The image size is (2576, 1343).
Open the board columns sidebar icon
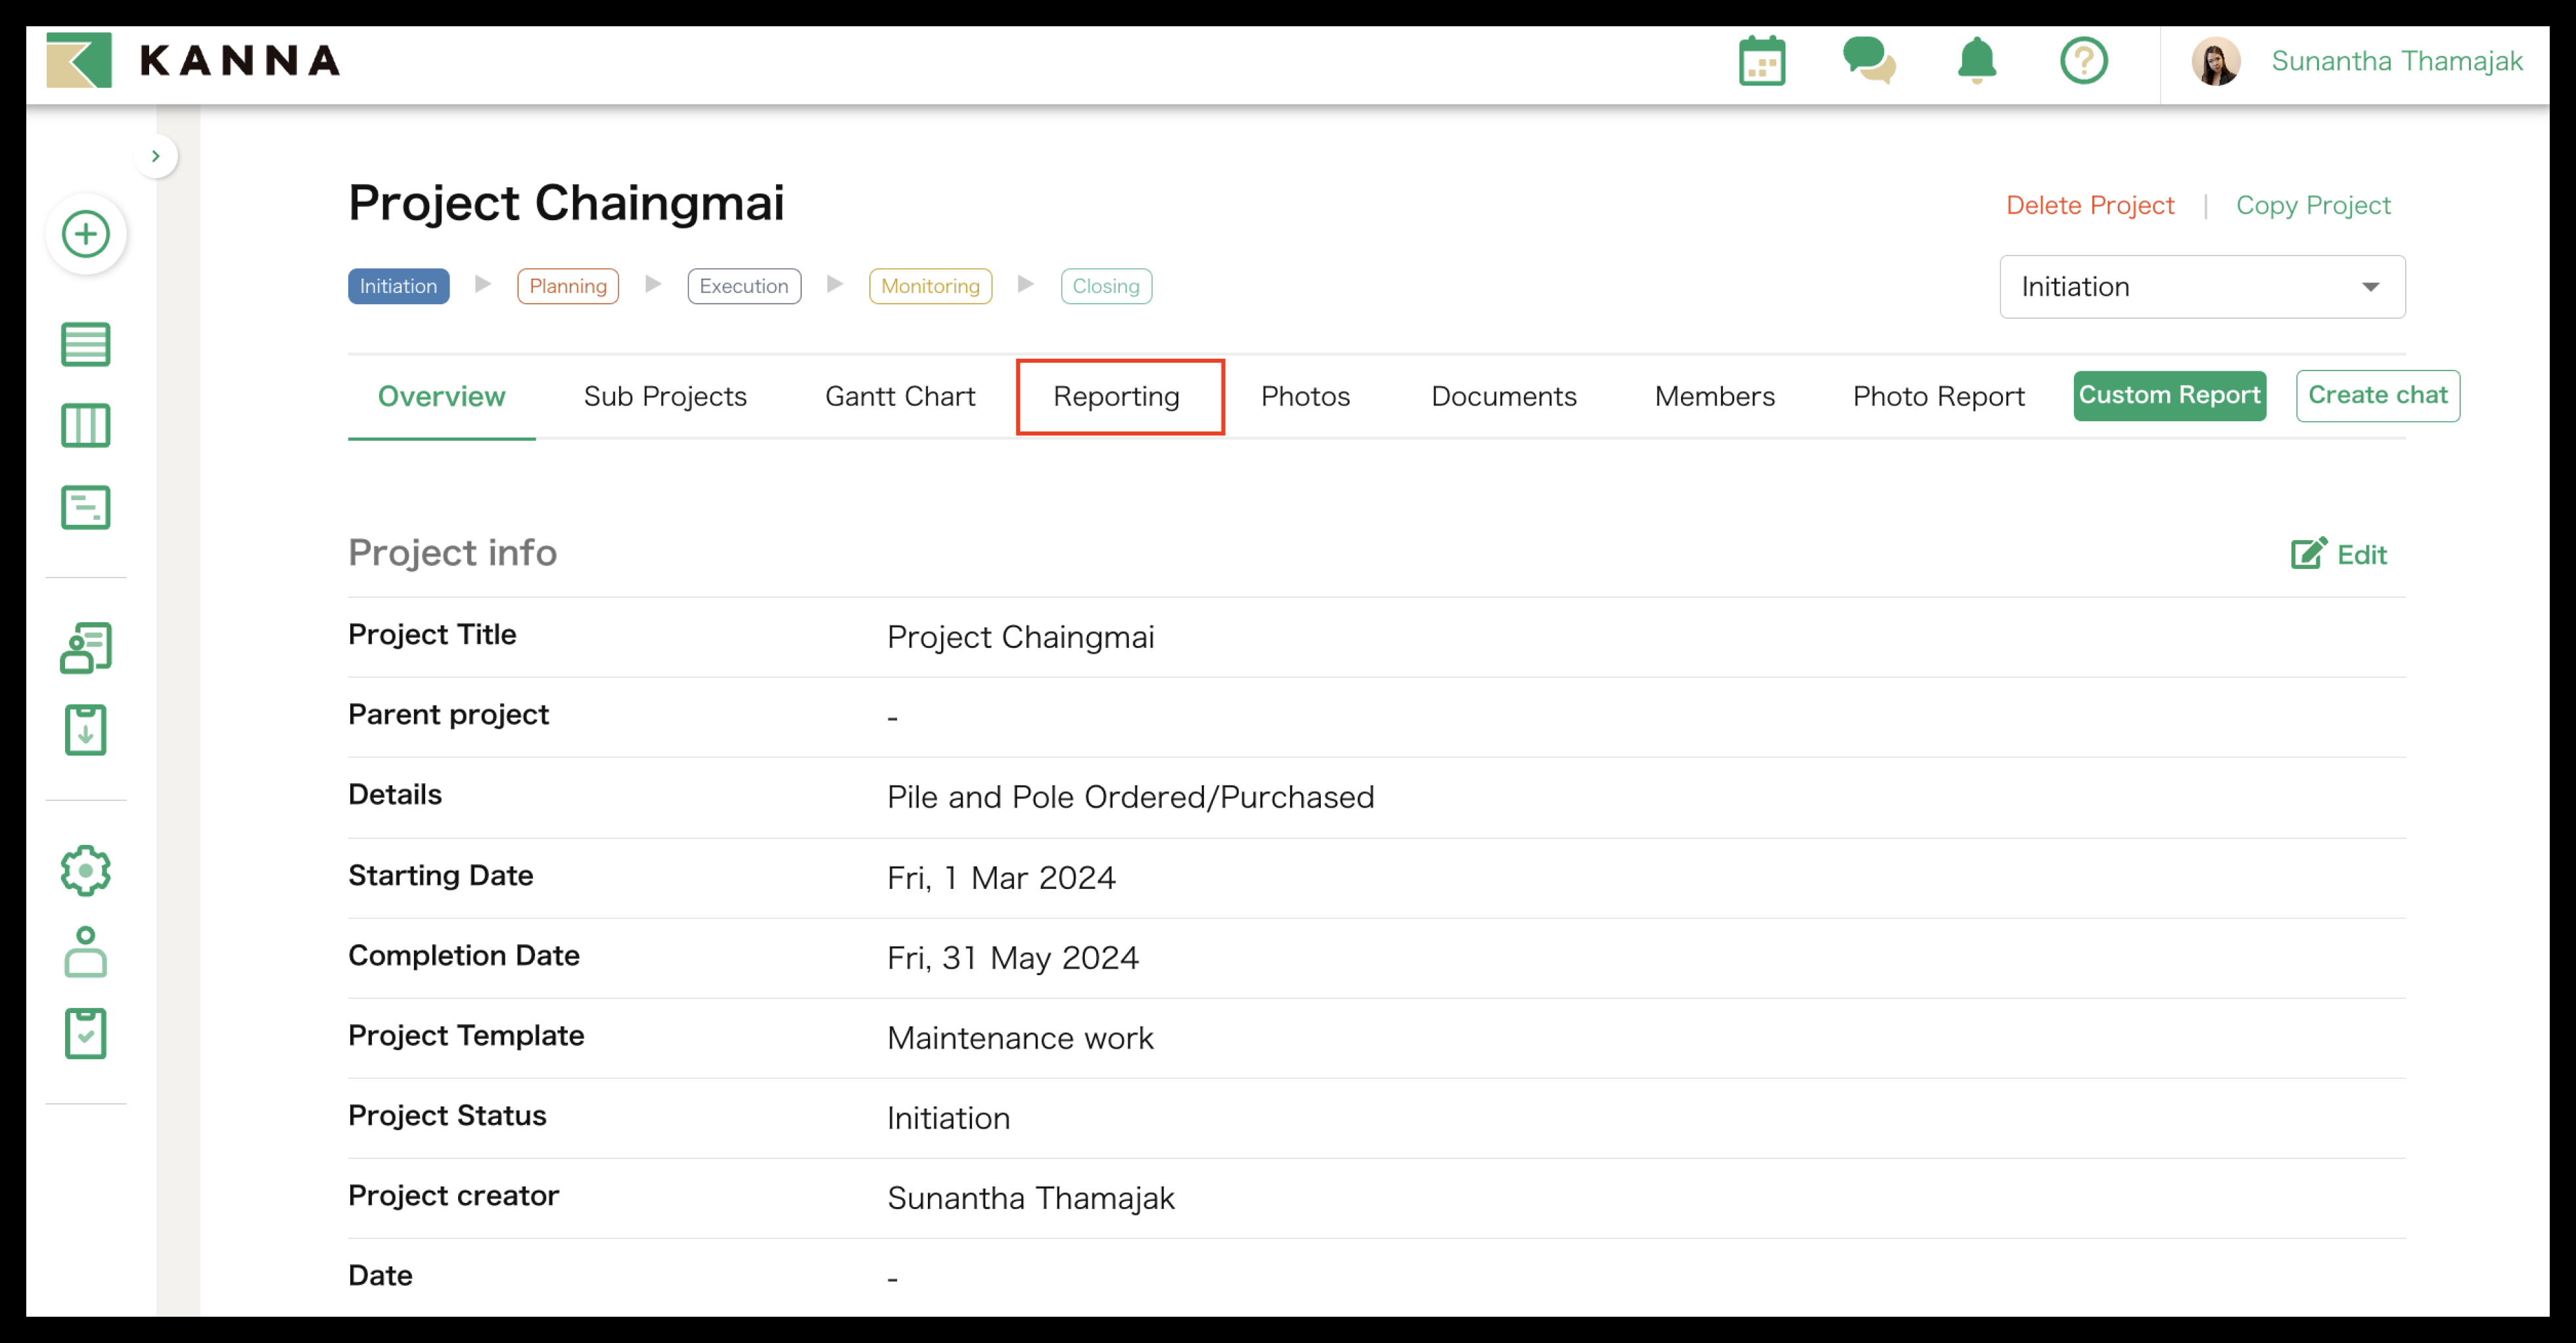[x=86, y=426]
